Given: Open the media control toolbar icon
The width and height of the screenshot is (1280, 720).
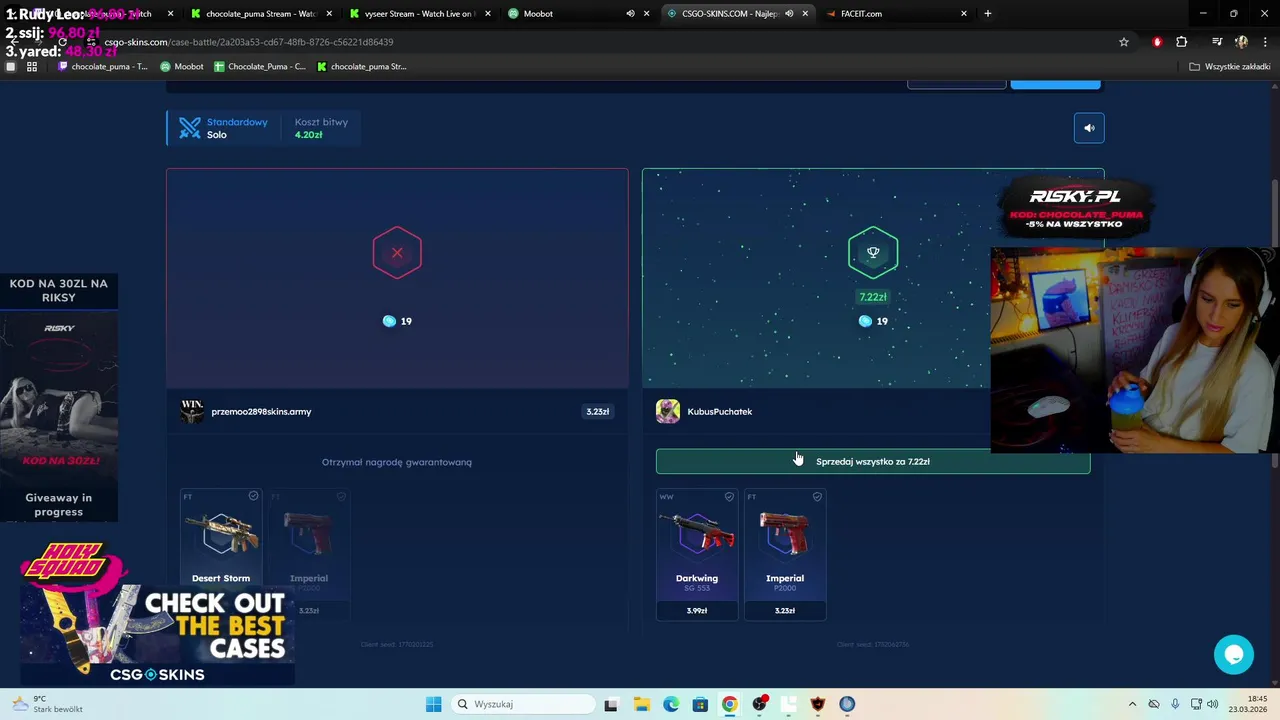Looking at the screenshot, I should tap(1217, 42).
